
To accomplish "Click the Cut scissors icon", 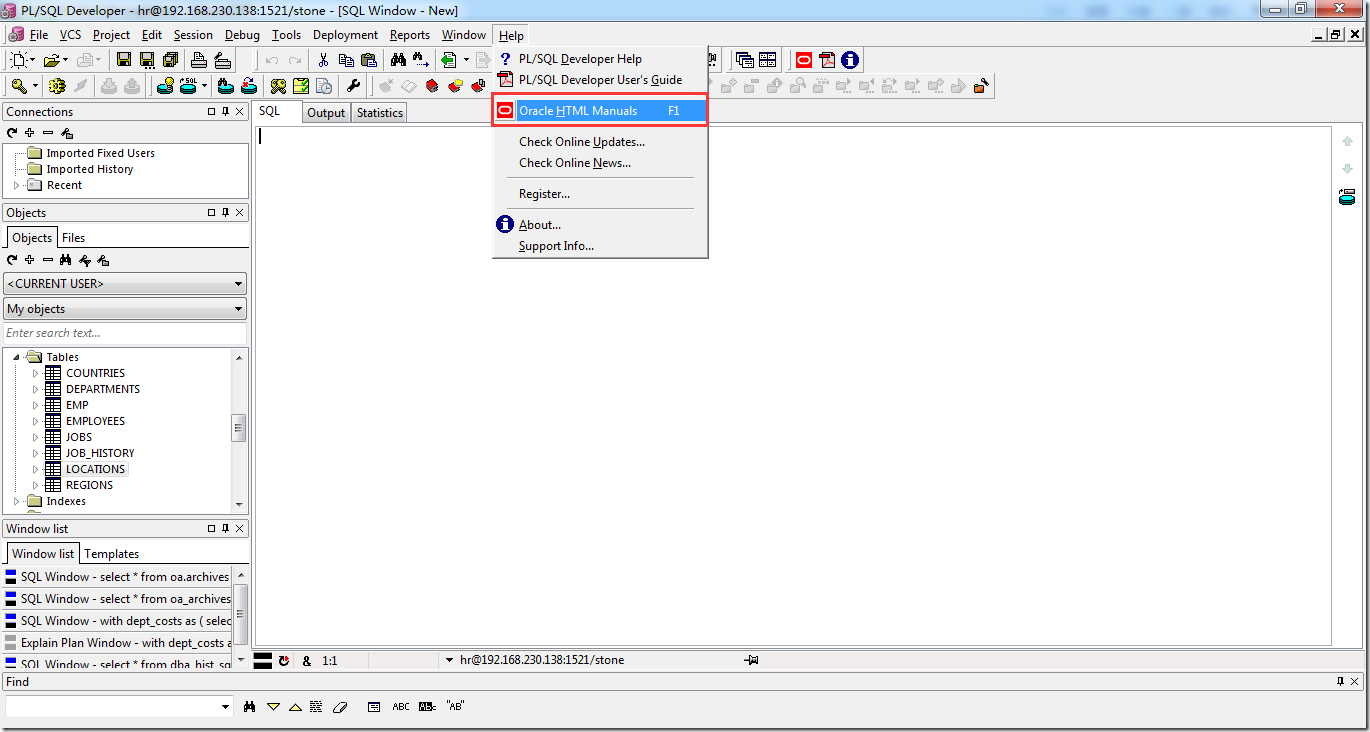I will point(323,61).
